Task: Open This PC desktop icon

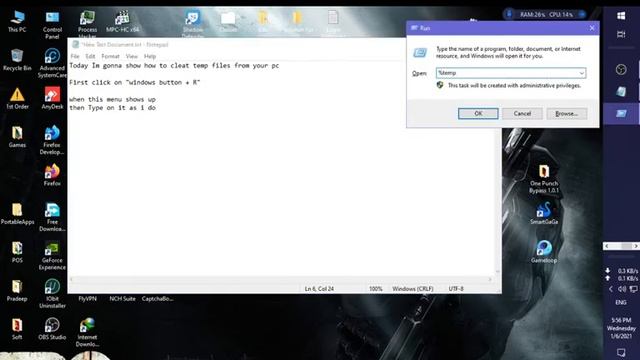Action: (17, 21)
